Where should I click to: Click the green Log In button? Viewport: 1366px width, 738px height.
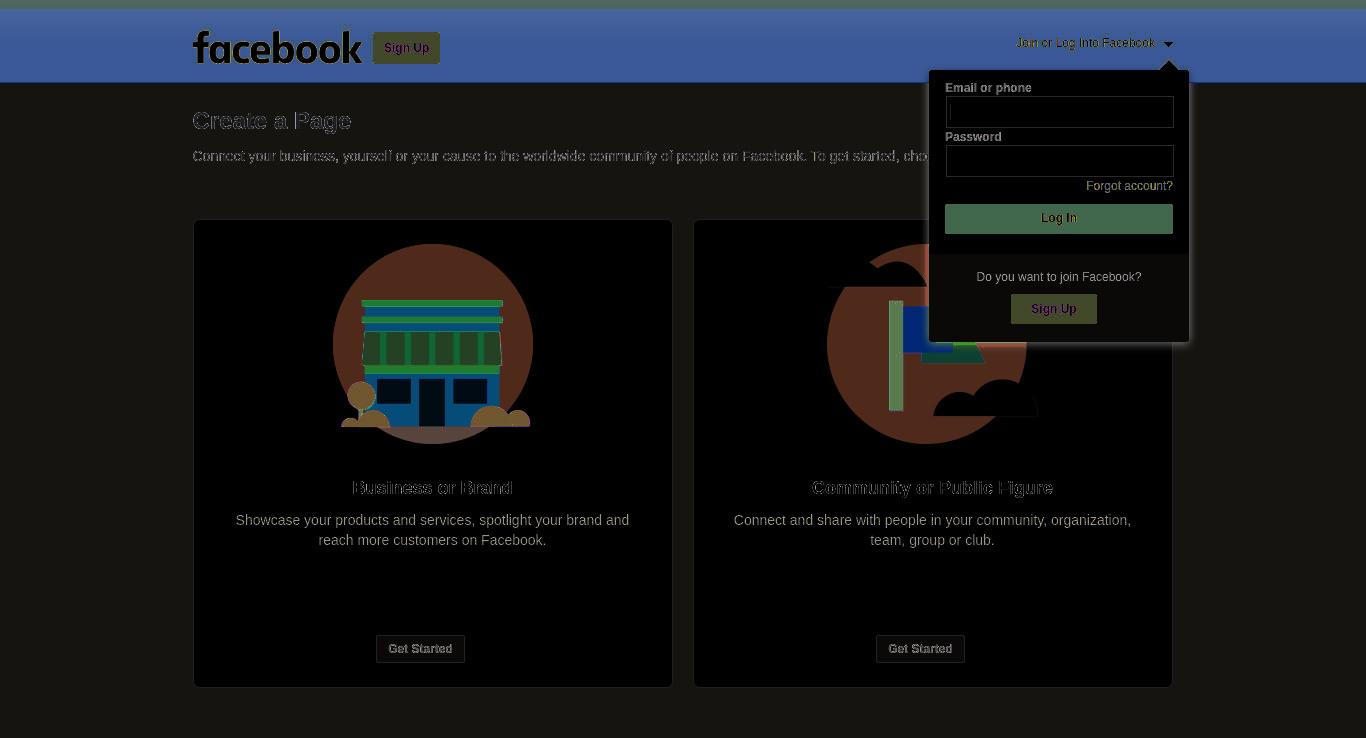coord(1059,219)
